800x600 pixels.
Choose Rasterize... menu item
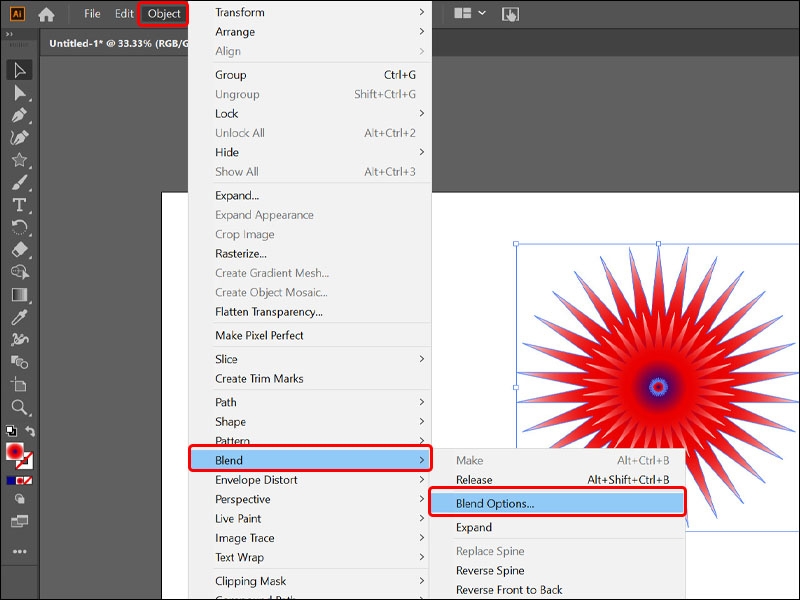(x=310, y=254)
